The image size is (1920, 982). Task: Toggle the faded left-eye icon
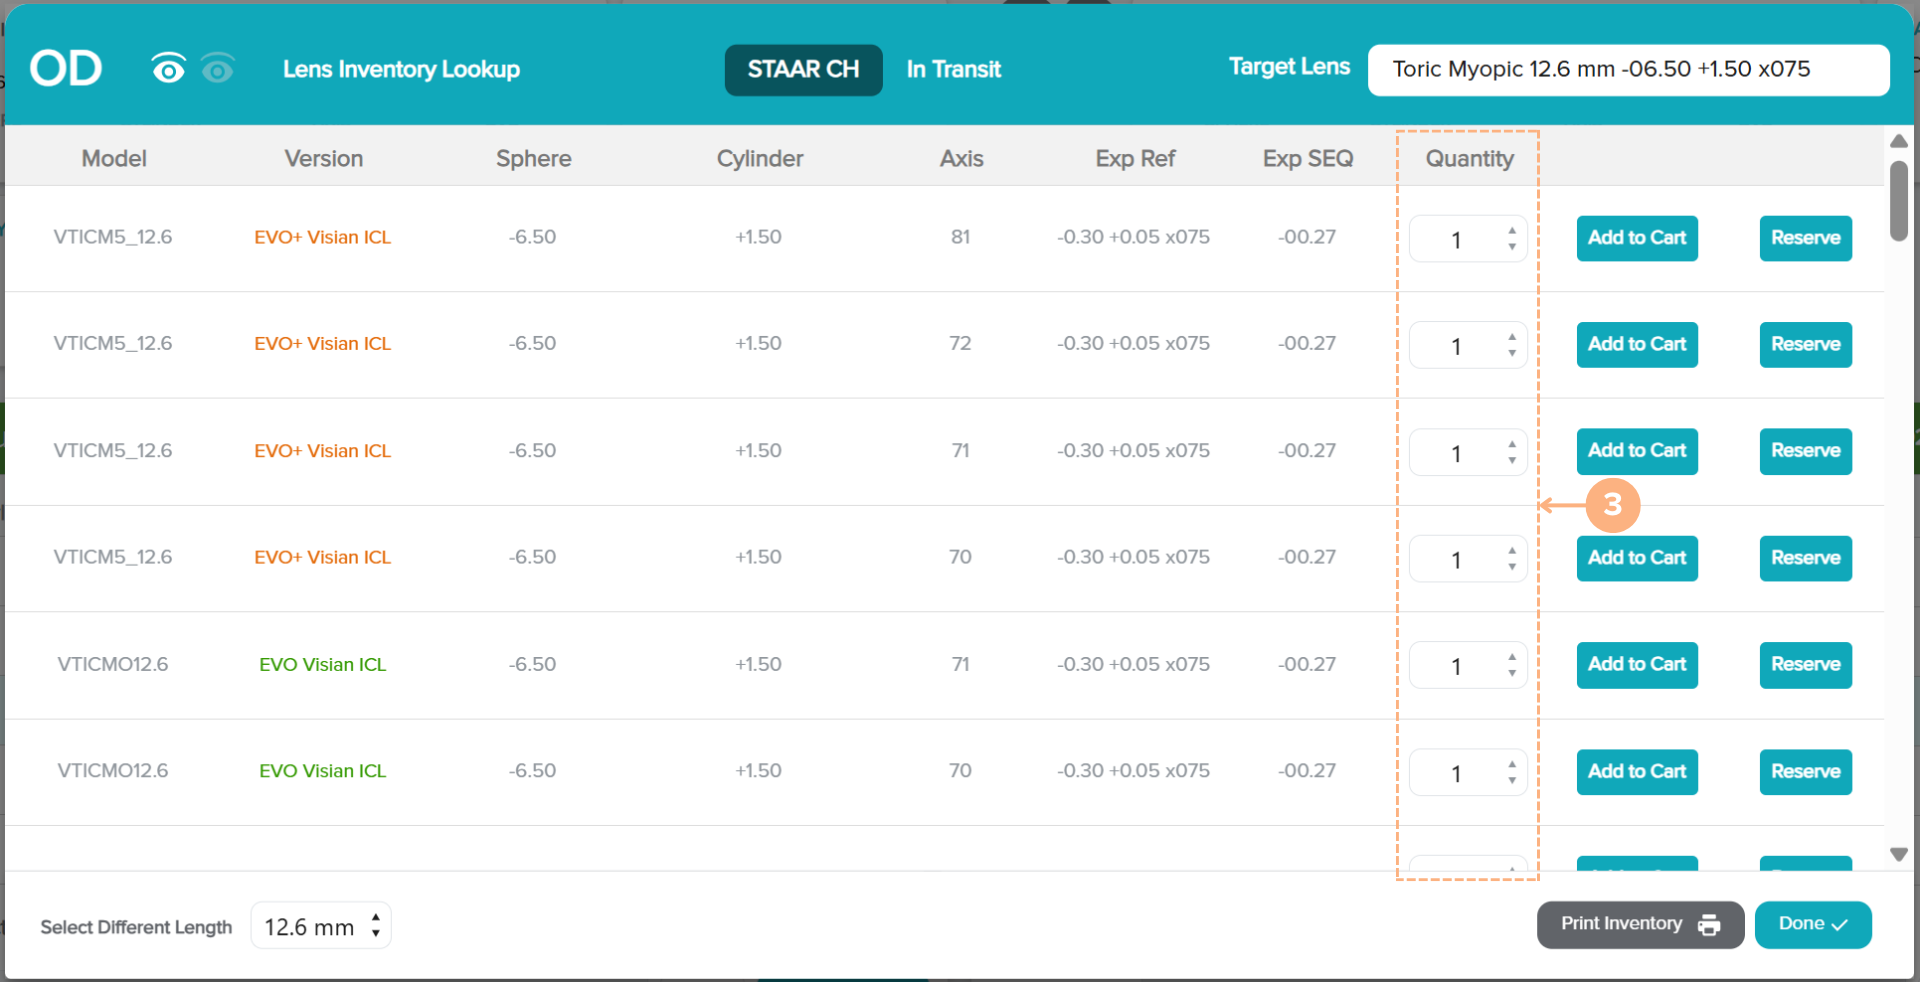pyautogui.click(x=217, y=69)
